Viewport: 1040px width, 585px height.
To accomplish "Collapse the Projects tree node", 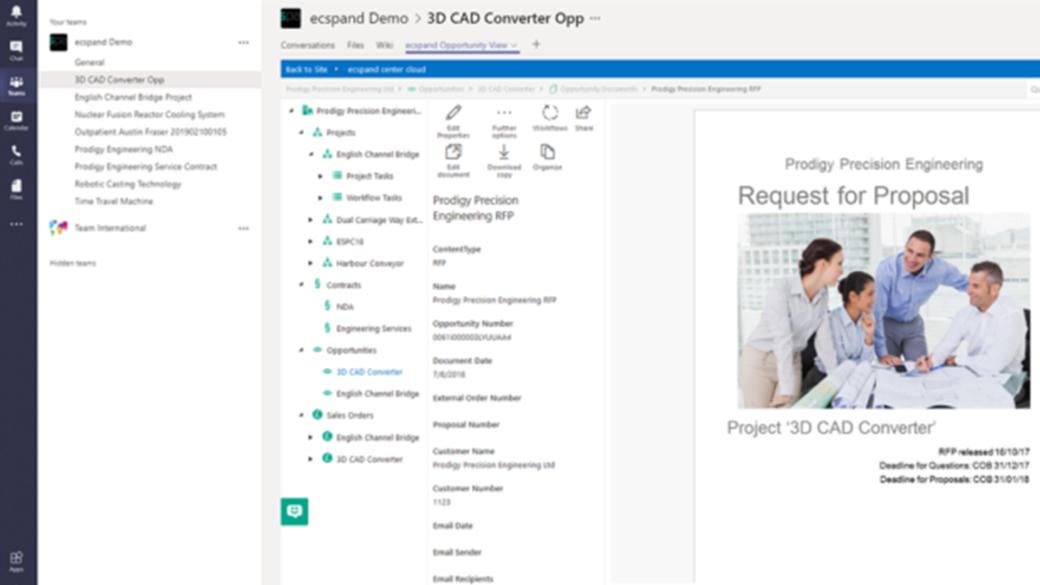I will click(x=301, y=133).
